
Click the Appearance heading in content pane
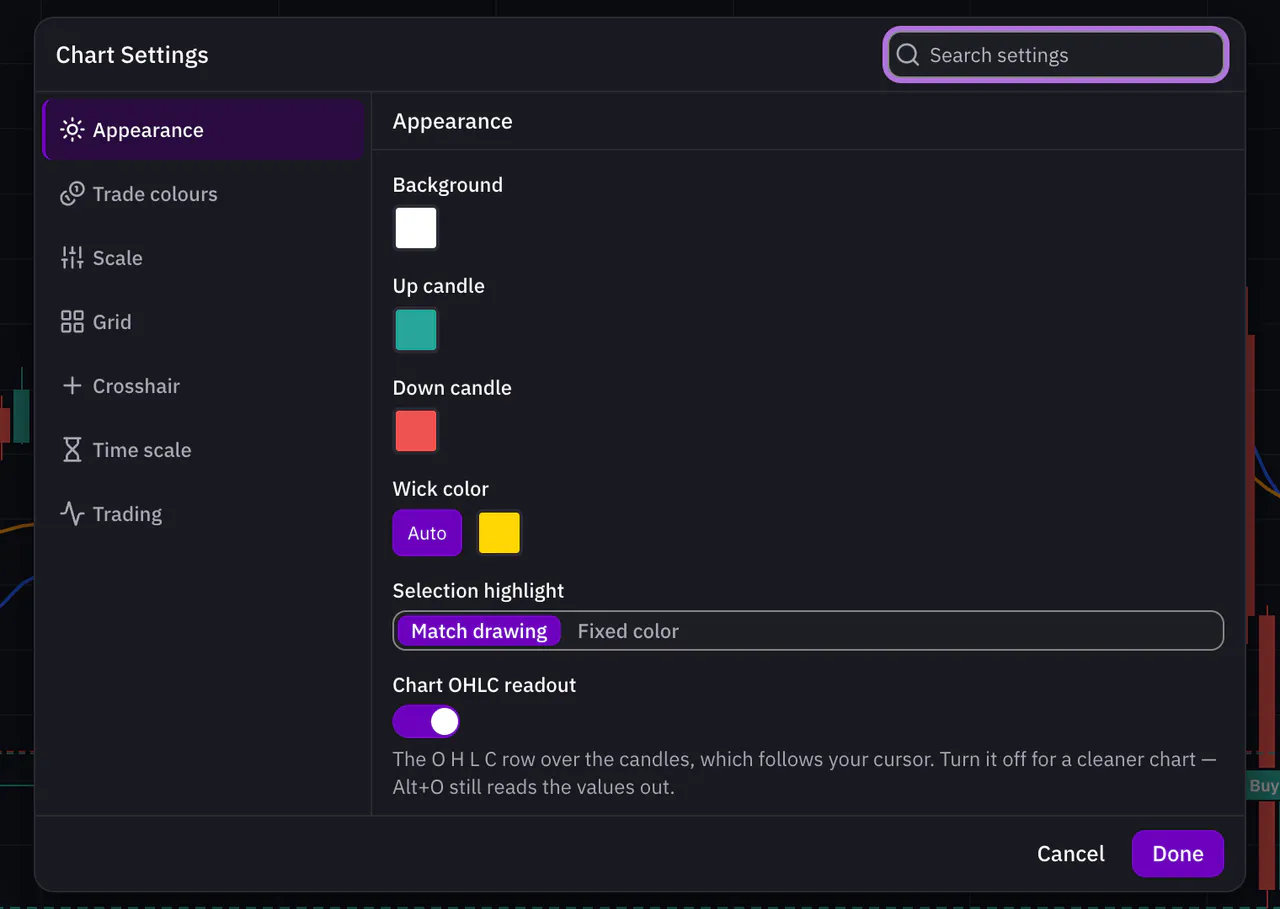tap(452, 121)
